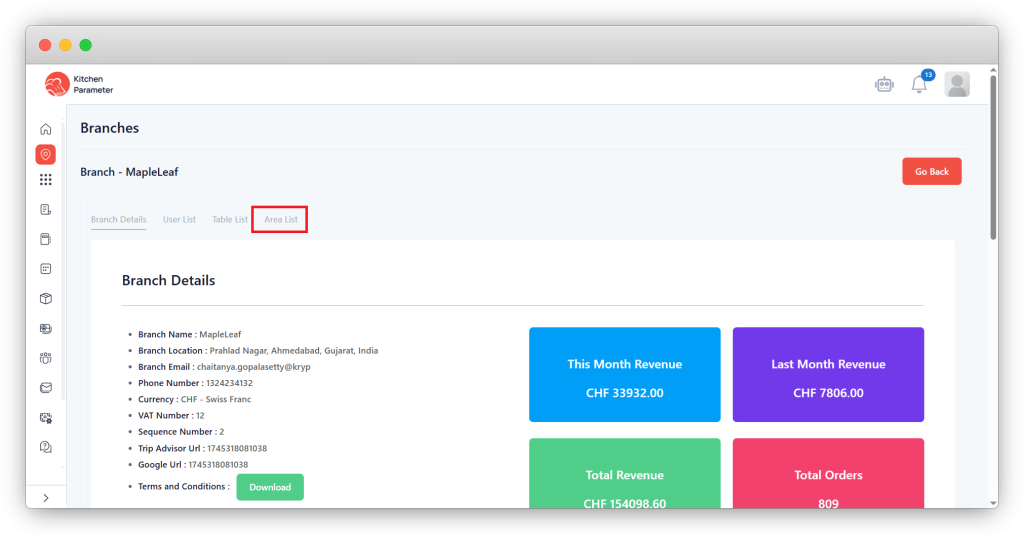The width and height of the screenshot is (1024, 534).
Task: Switch to the User List tab
Action: (x=179, y=219)
